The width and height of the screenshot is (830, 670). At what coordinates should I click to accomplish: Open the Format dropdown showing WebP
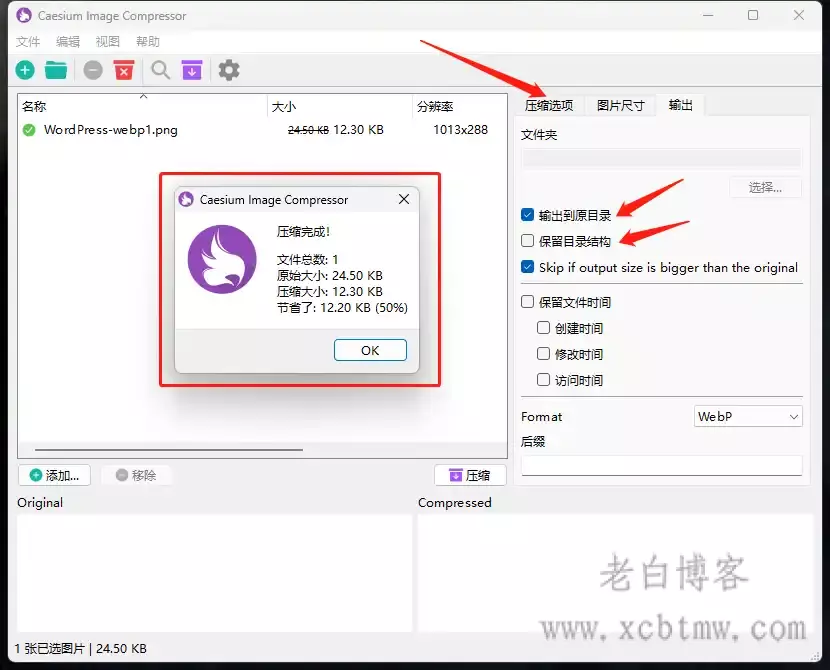coord(747,416)
